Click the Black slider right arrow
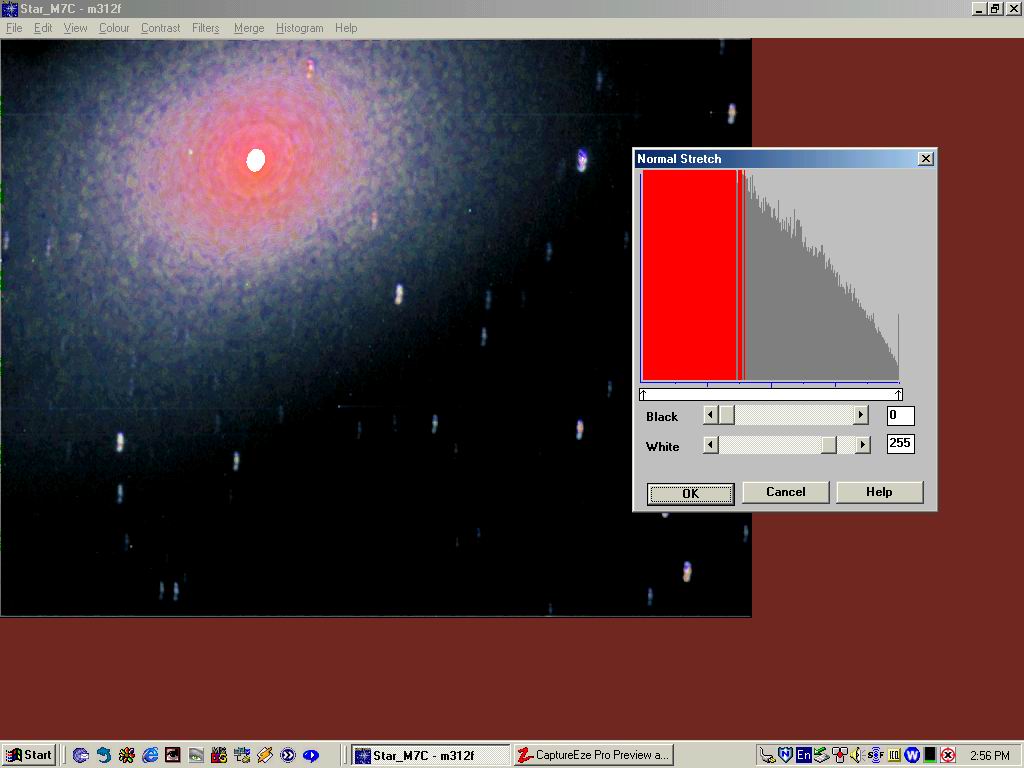This screenshot has width=1024, height=768. (861, 415)
